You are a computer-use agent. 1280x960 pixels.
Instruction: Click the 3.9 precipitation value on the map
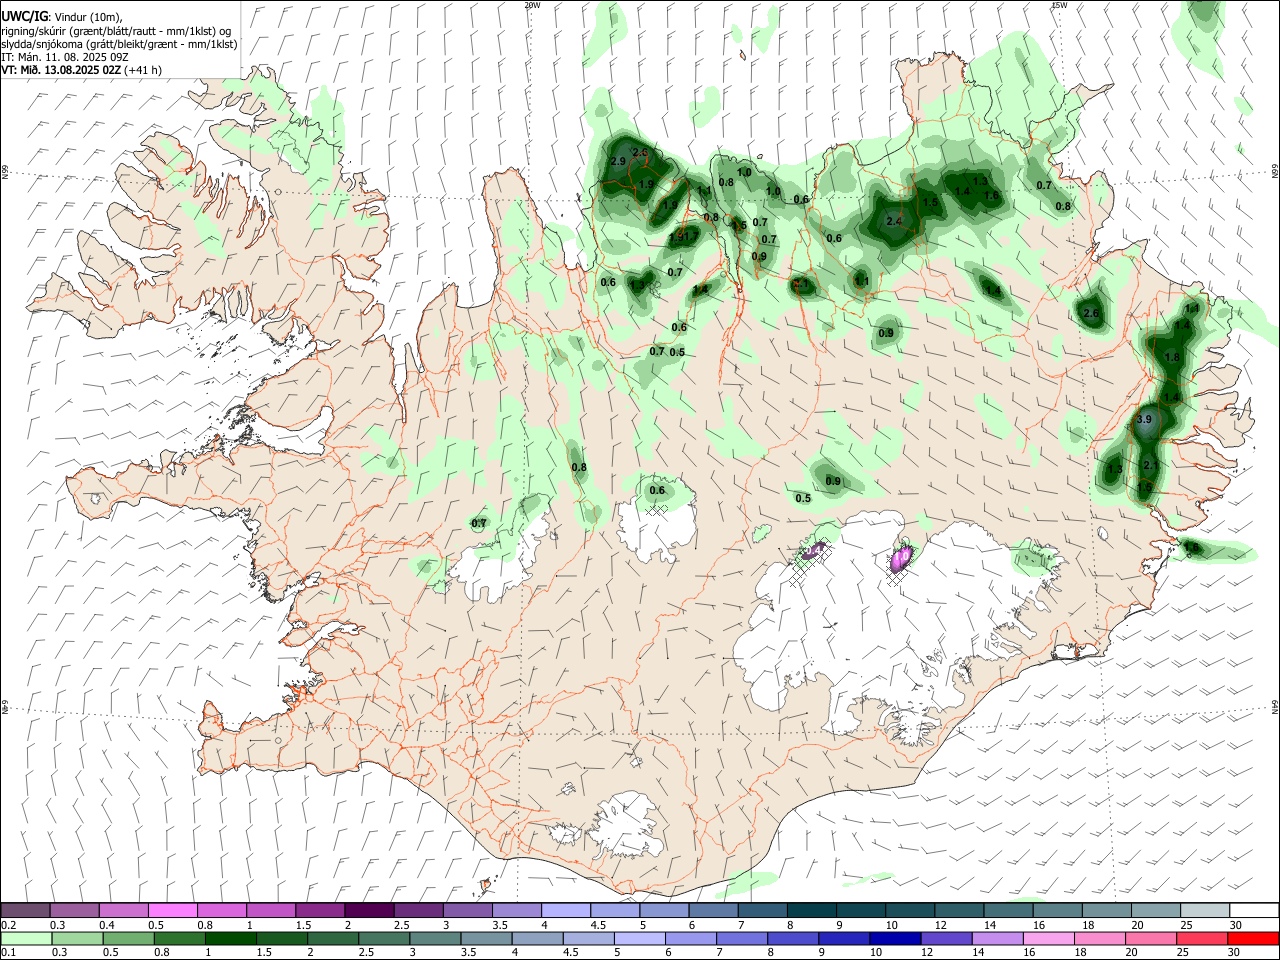point(1145,420)
